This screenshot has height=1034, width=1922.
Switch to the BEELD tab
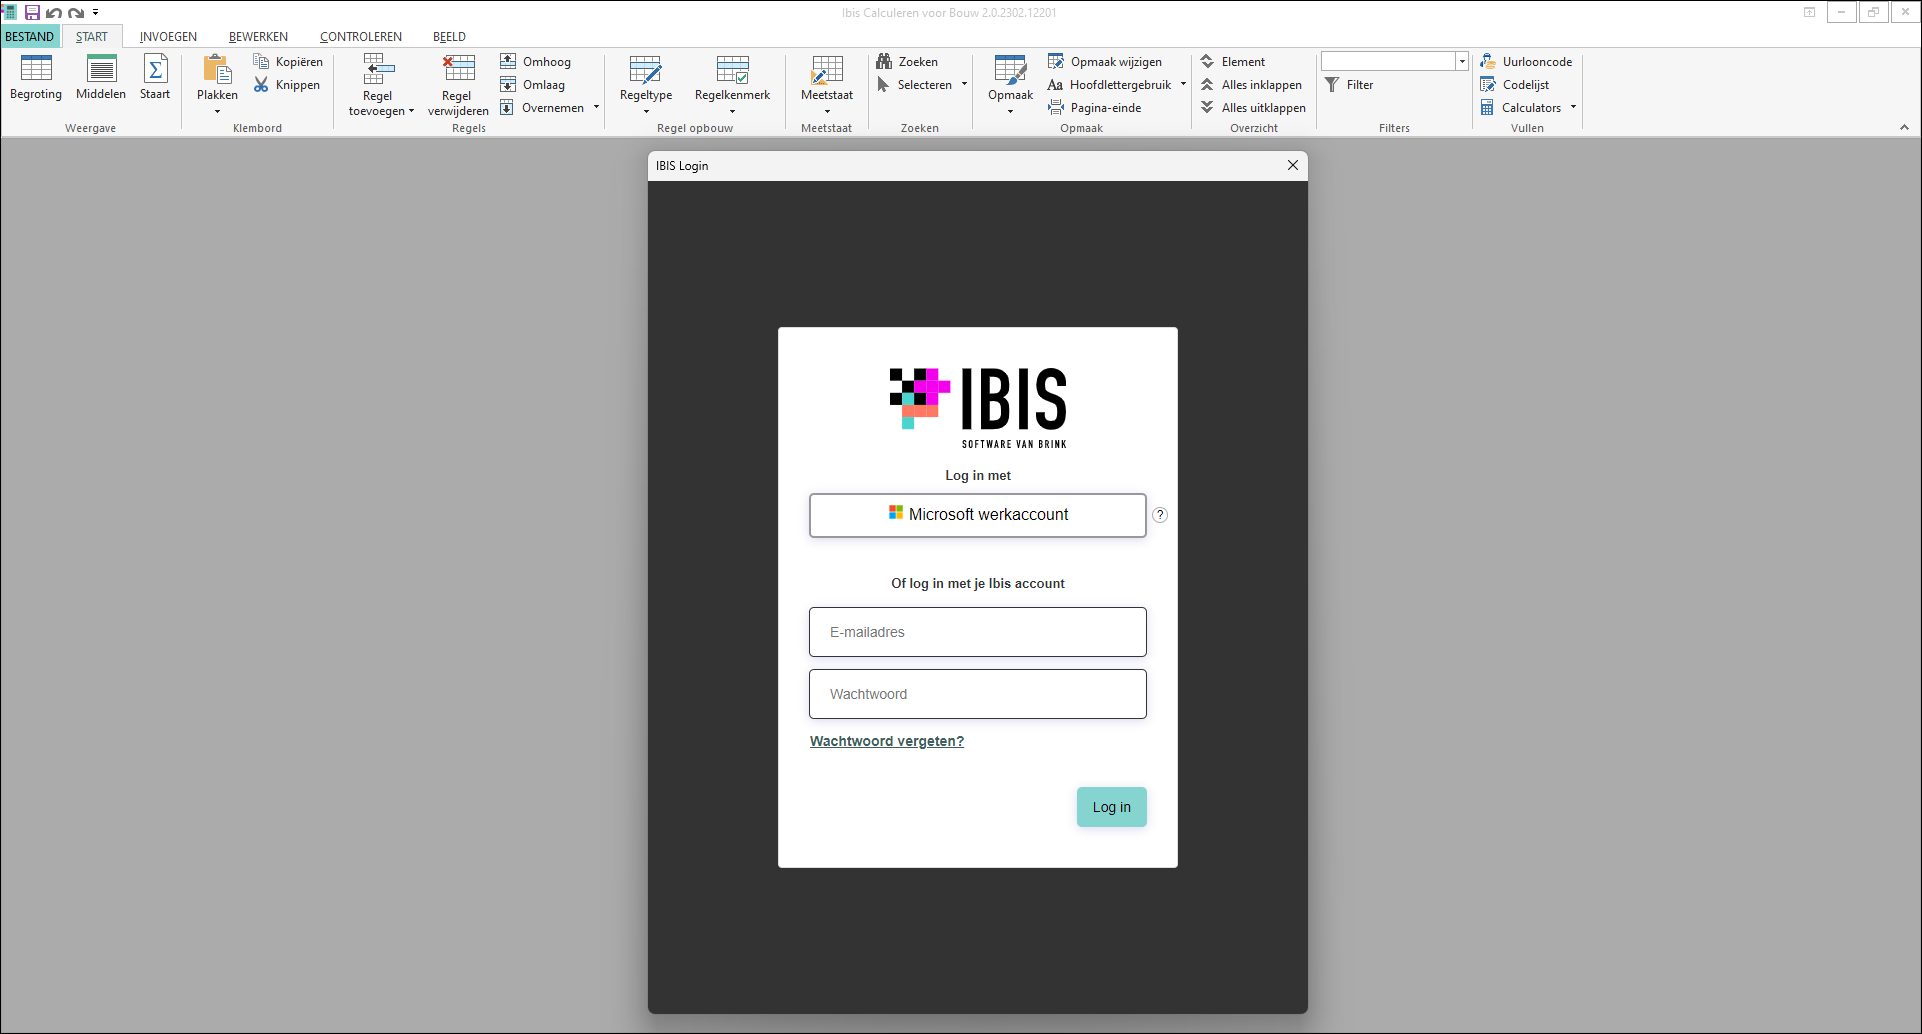tap(449, 37)
